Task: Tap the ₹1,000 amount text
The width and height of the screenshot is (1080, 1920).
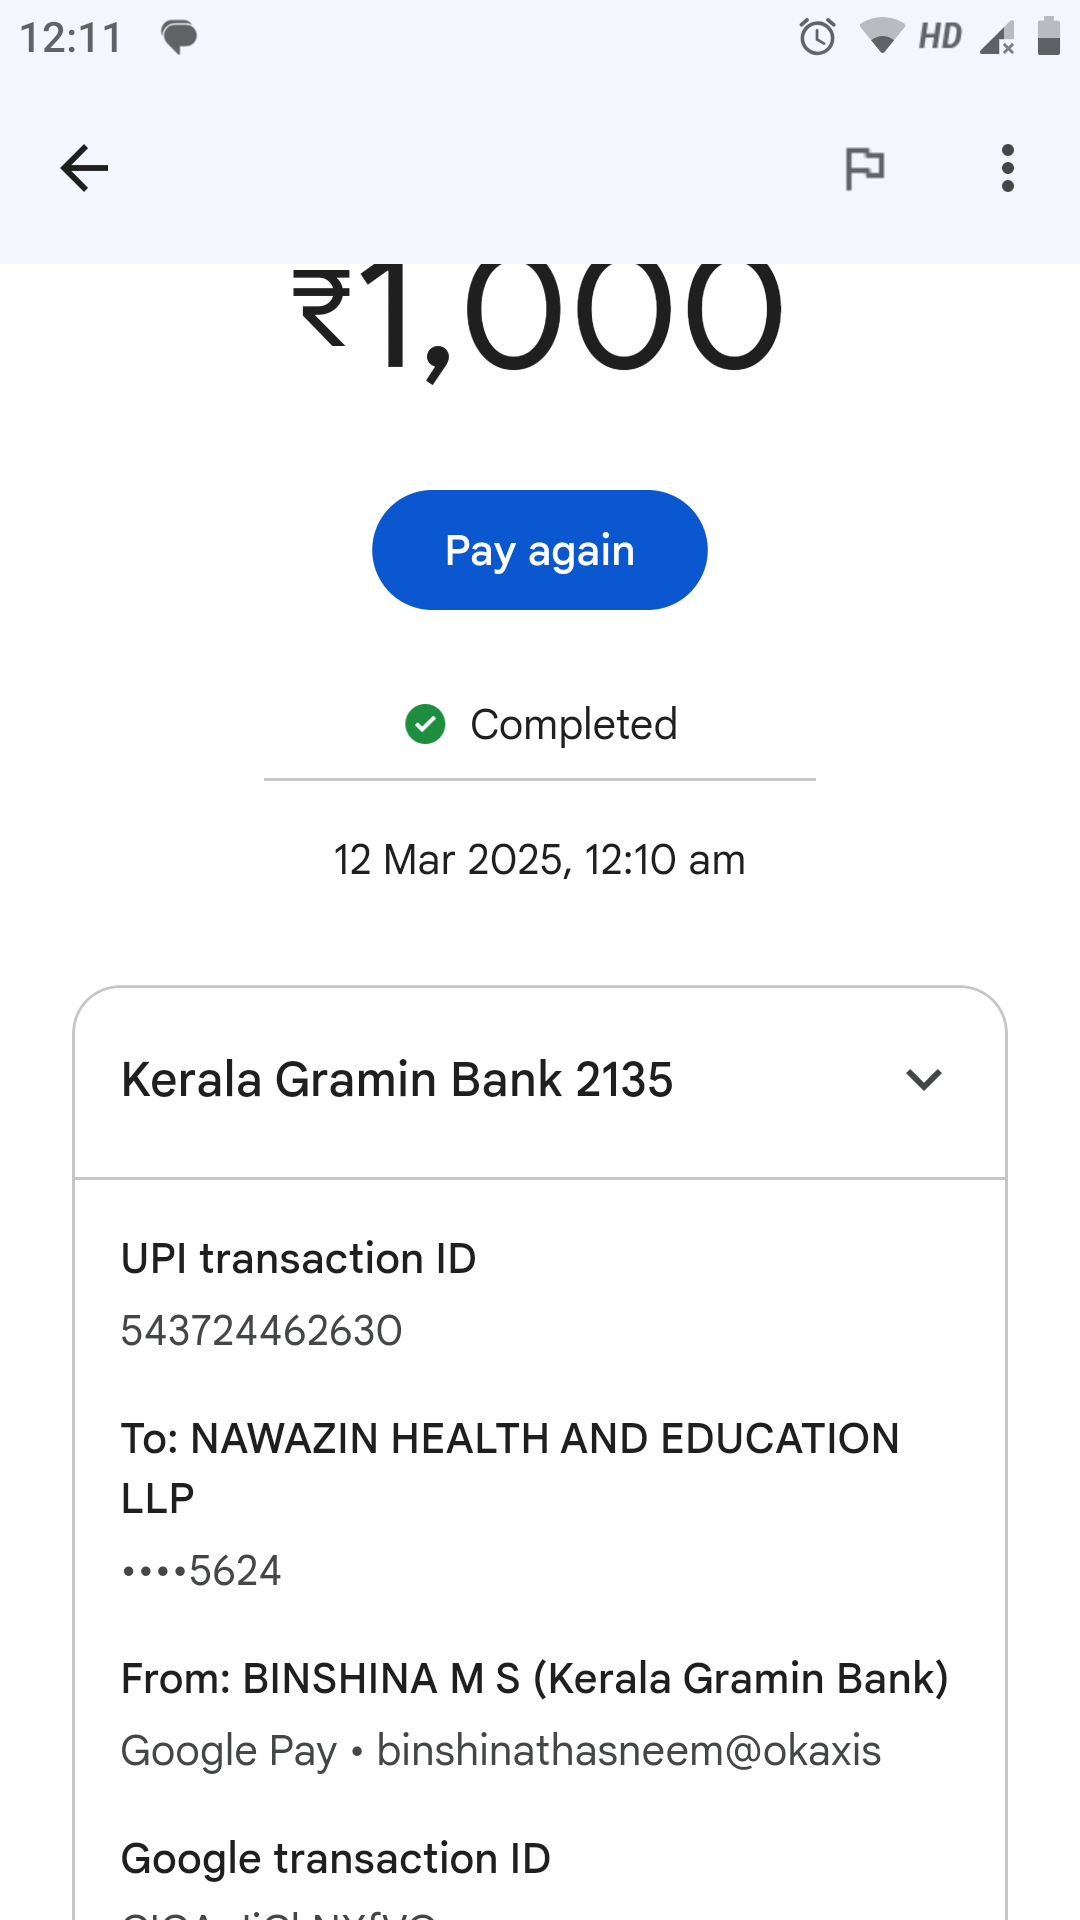Action: point(538,315)
